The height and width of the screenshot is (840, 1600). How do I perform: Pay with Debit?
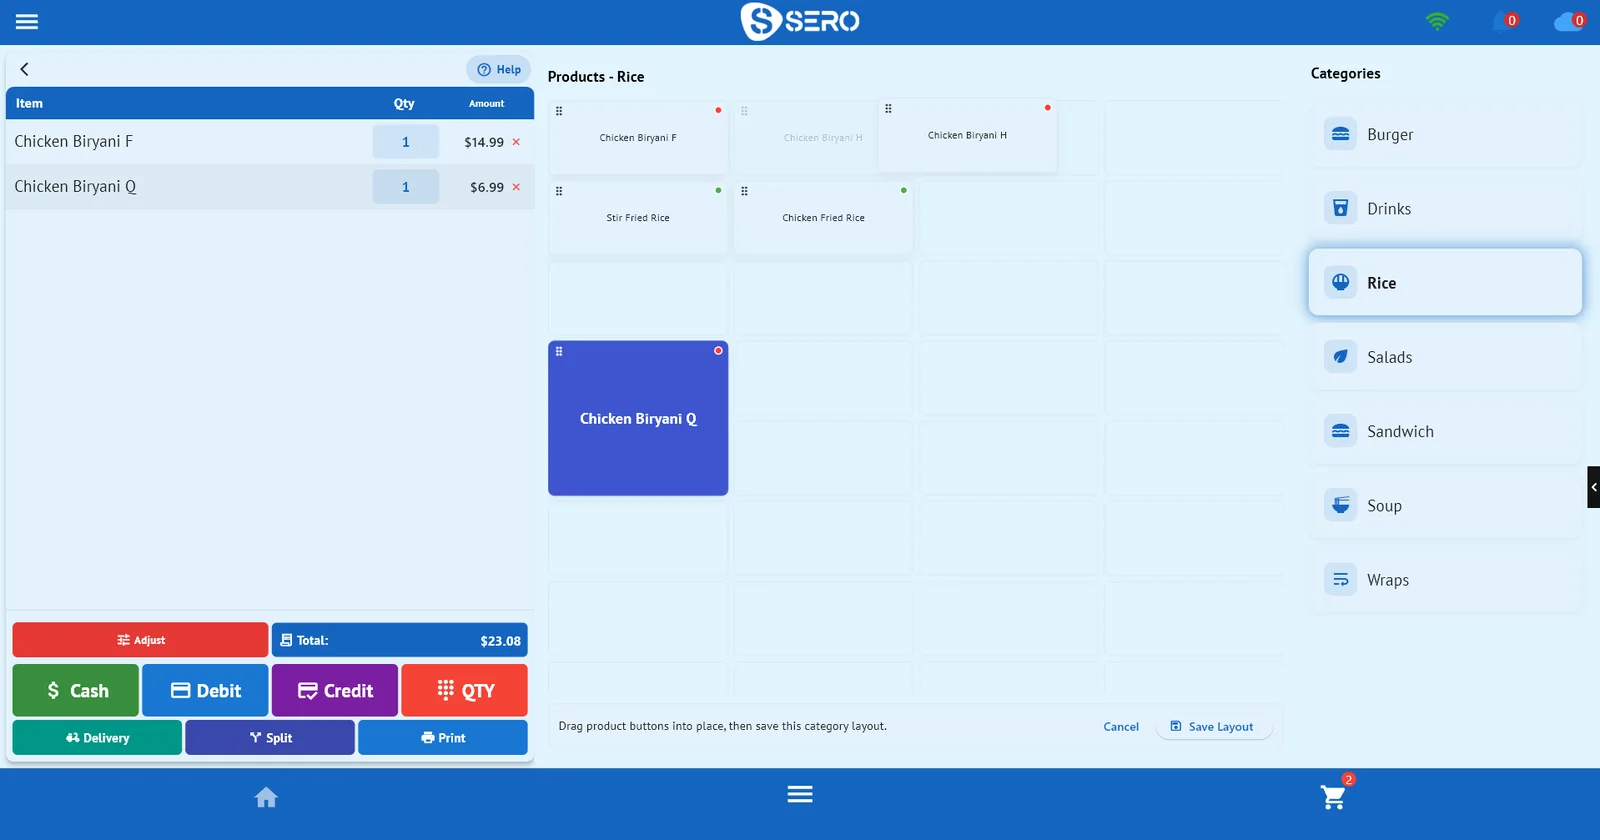pyautogui.click(x=205, y=690)
